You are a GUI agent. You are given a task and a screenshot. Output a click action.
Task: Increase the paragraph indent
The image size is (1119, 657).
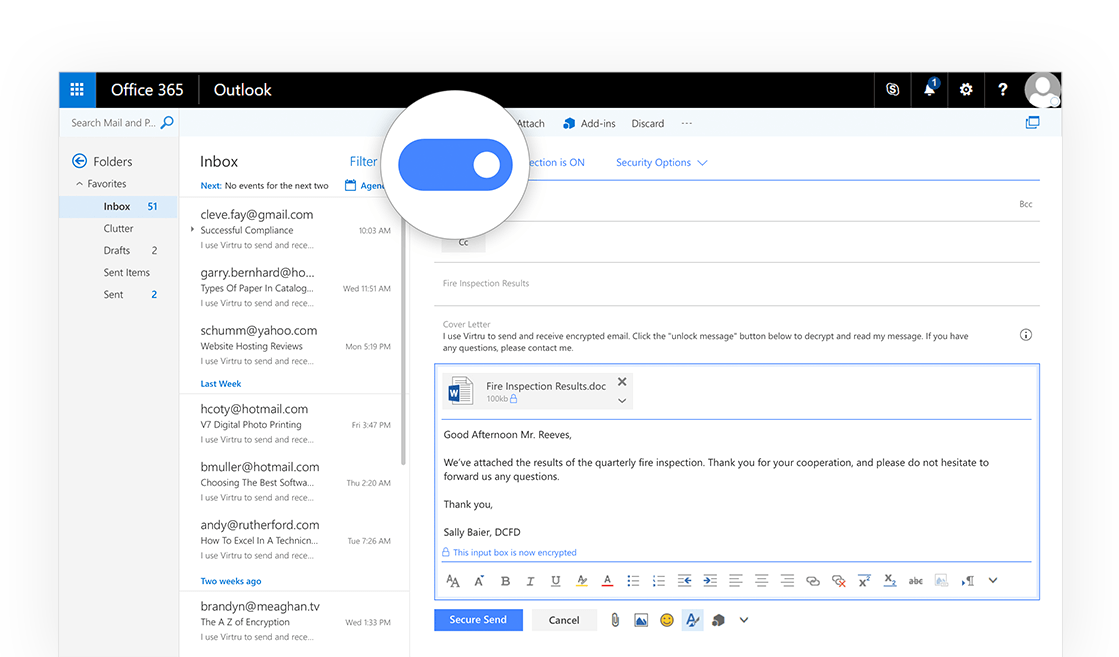point(710,581)
